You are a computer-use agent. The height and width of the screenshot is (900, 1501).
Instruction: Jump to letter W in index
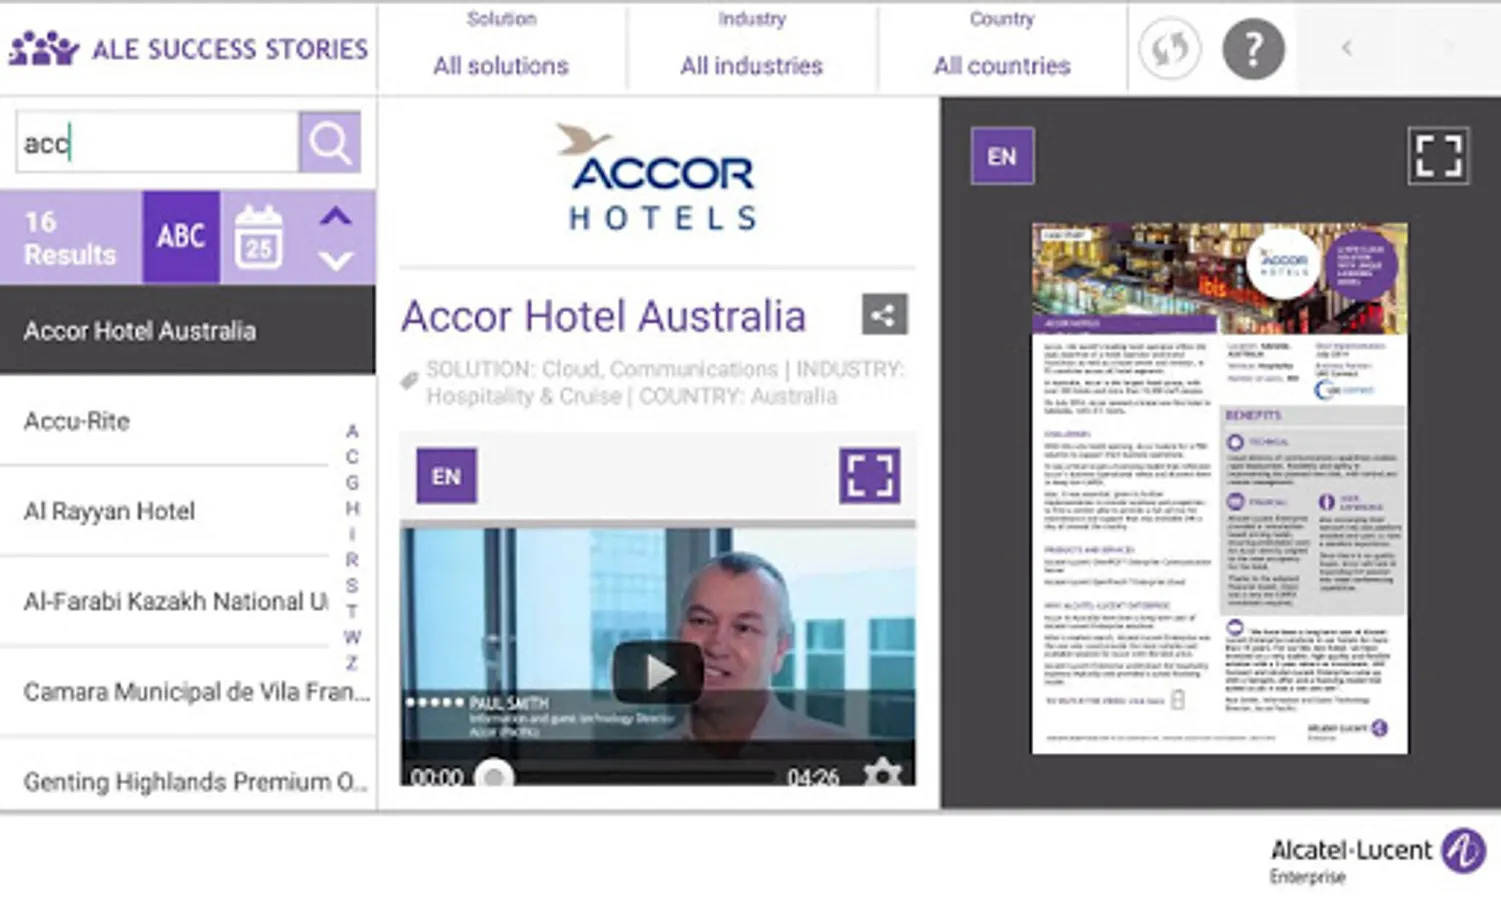(352, 637)
